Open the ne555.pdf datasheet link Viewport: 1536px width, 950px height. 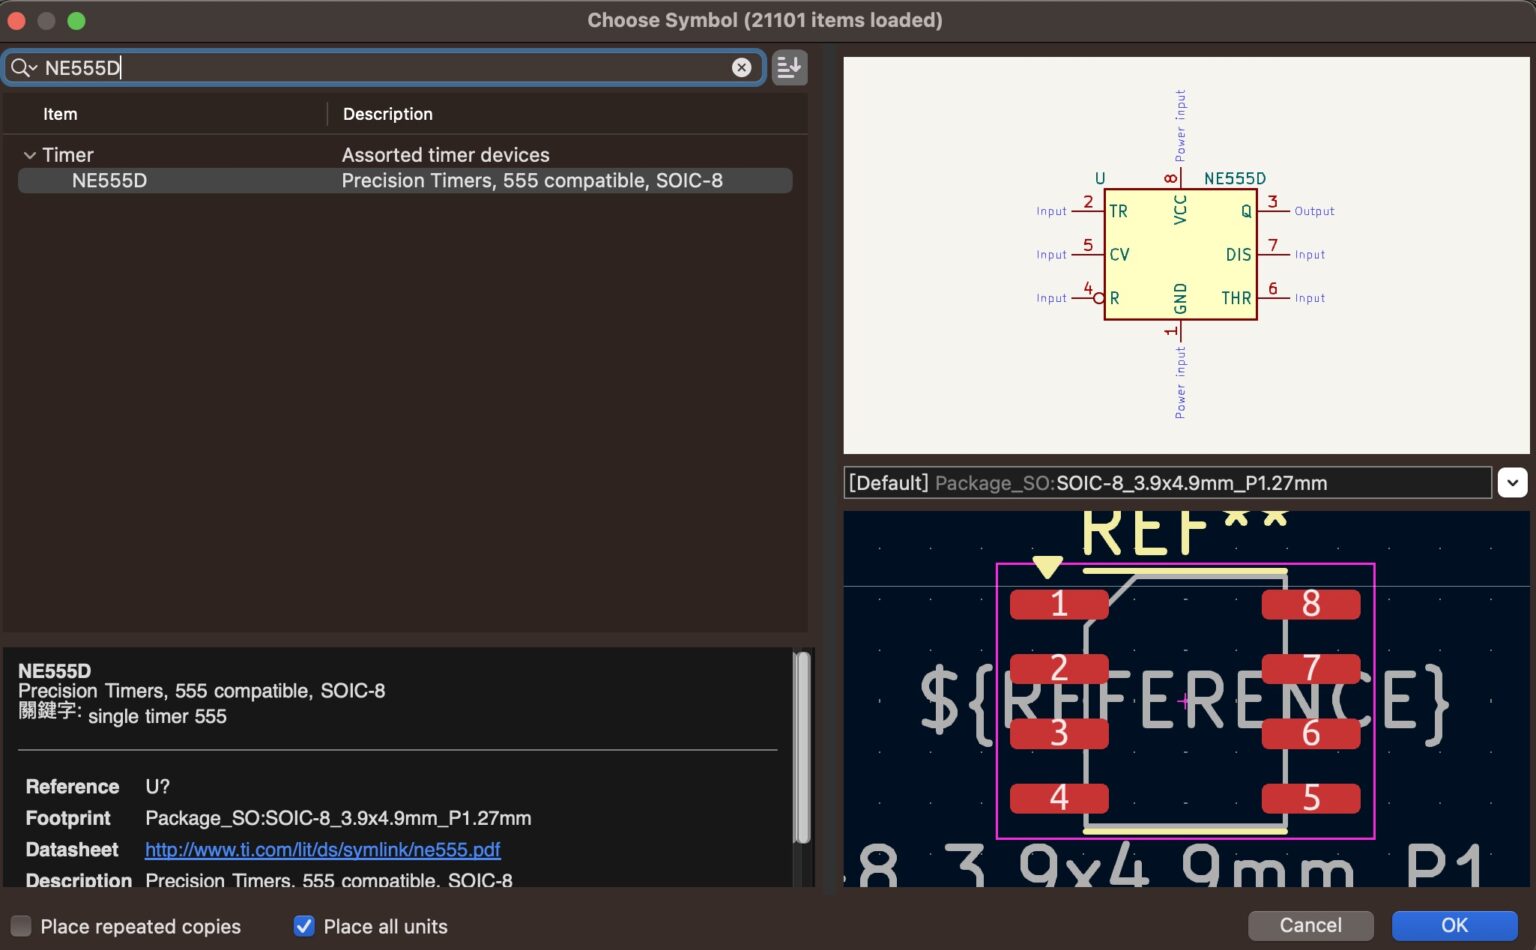[322, 849]
